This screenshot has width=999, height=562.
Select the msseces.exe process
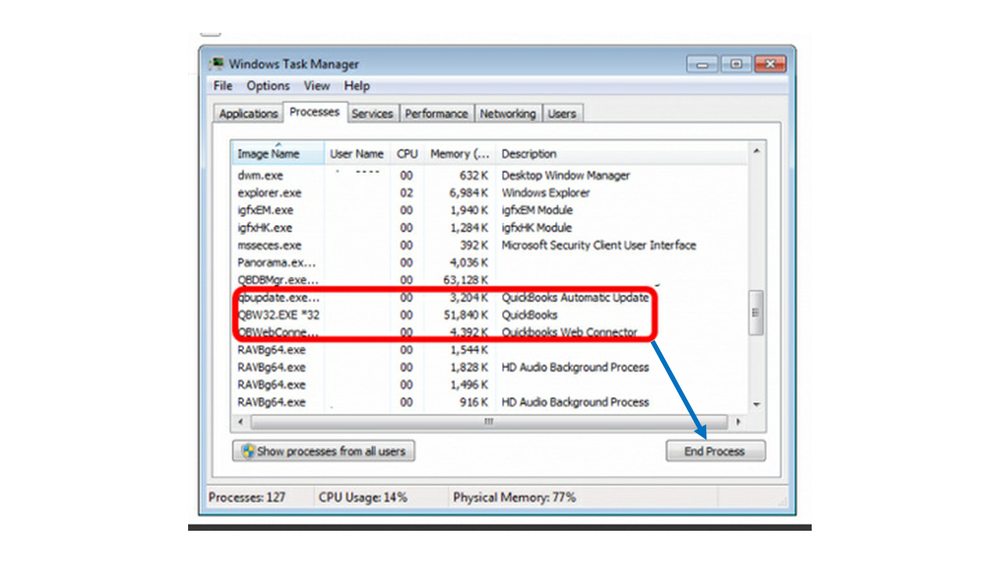coord(489,245)
